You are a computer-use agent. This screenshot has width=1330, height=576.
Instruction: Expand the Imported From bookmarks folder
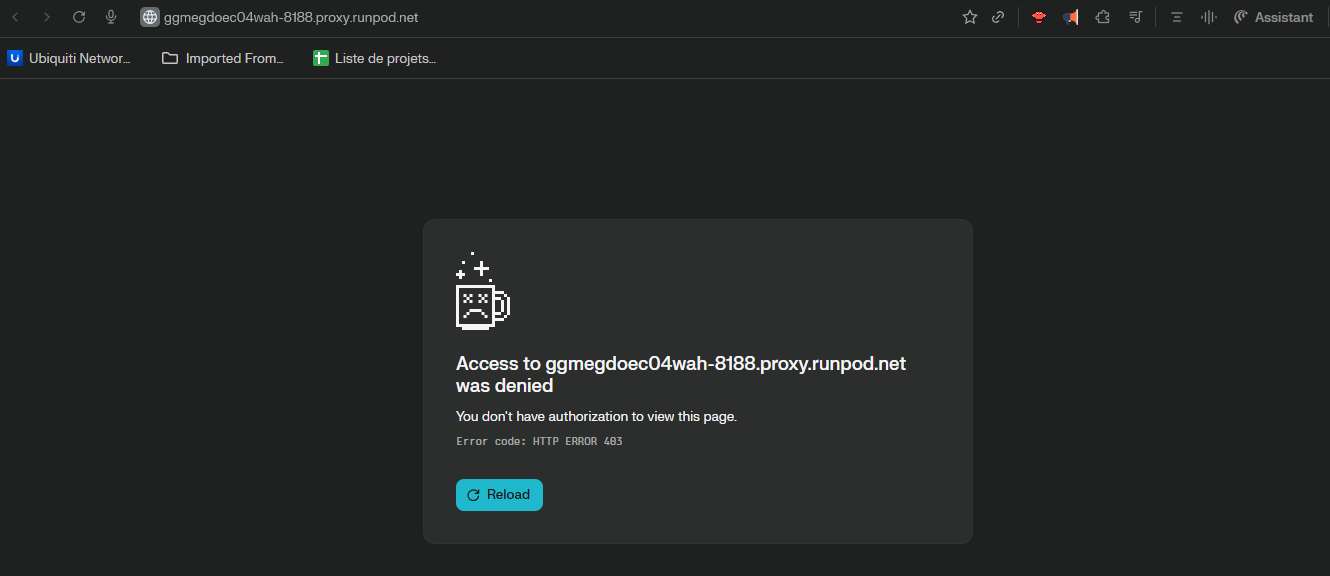[223, 58]
